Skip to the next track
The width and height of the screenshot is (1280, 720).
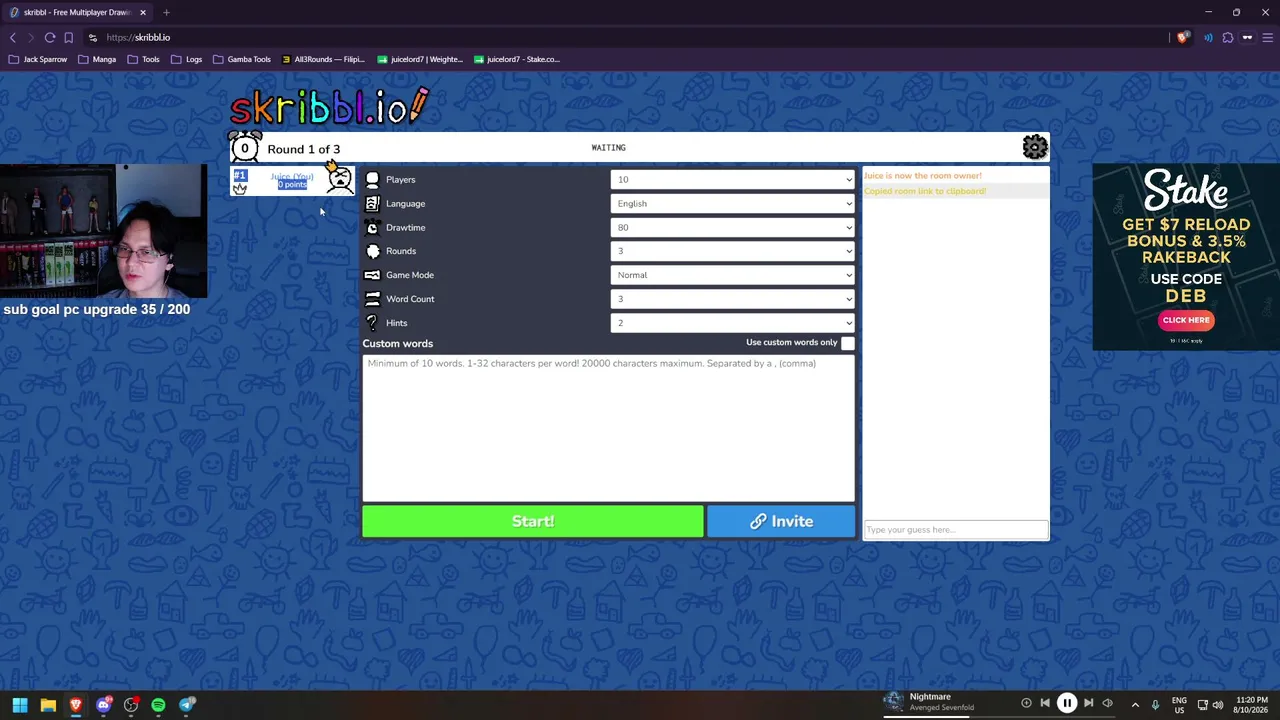1088,703
